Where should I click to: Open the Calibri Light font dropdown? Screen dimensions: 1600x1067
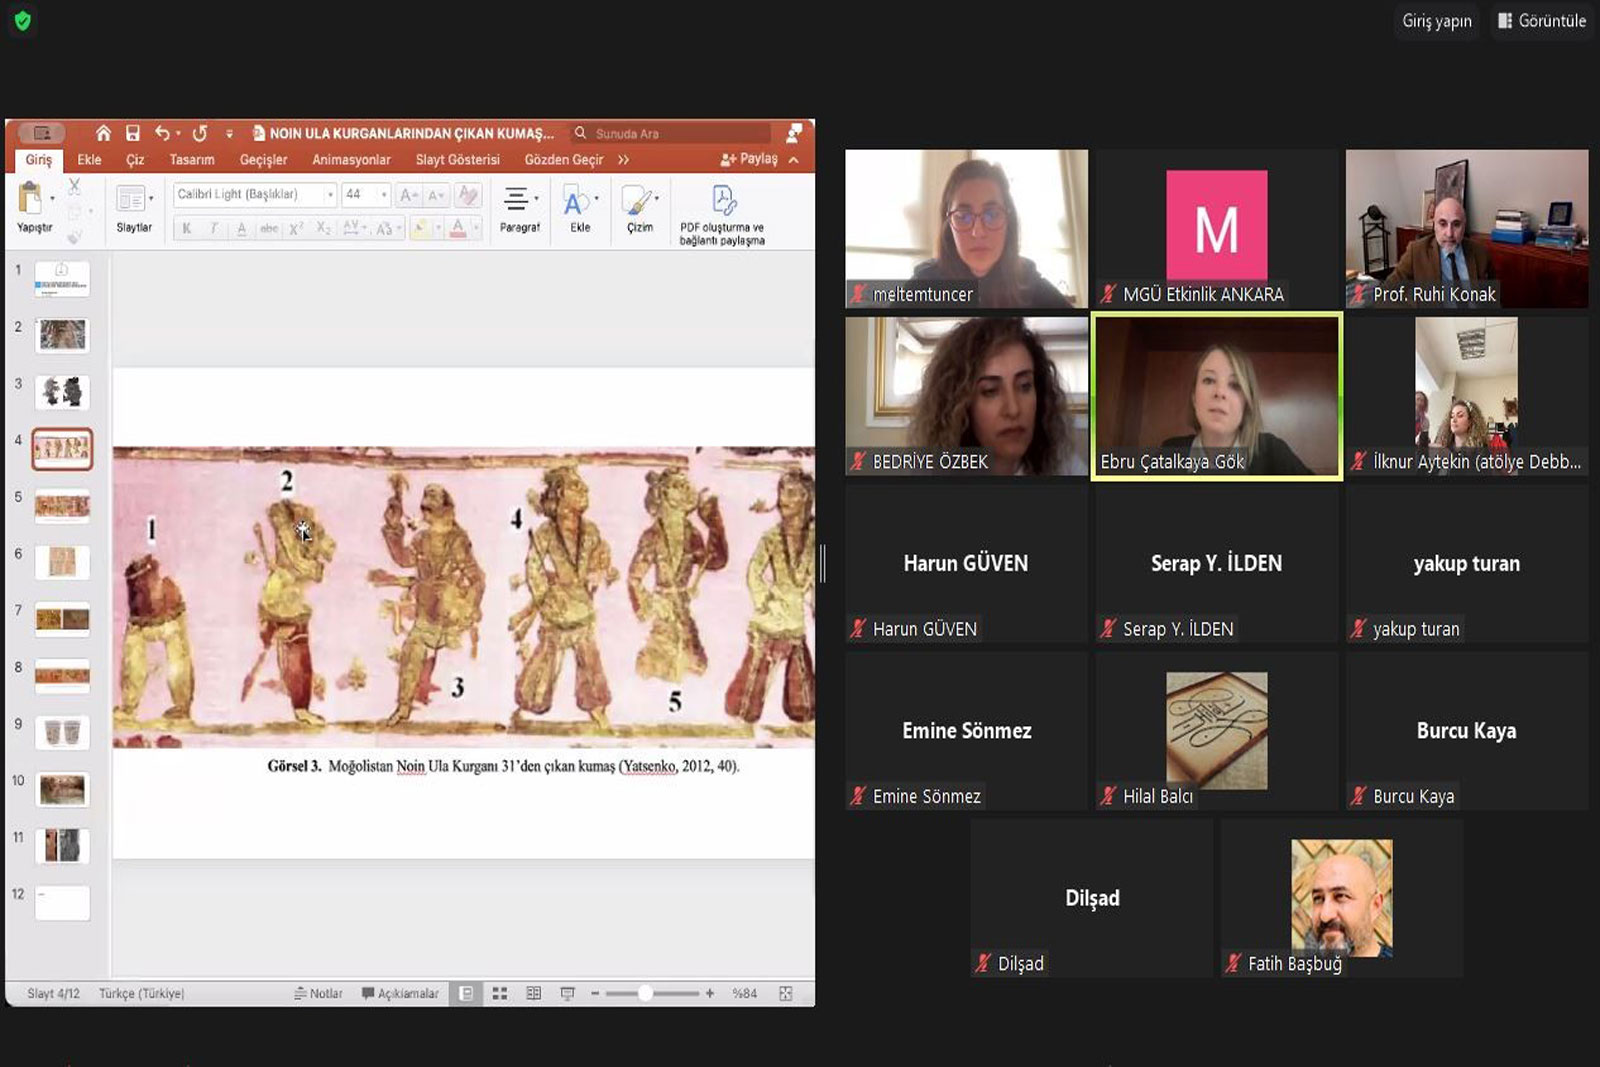pos(330,195)
